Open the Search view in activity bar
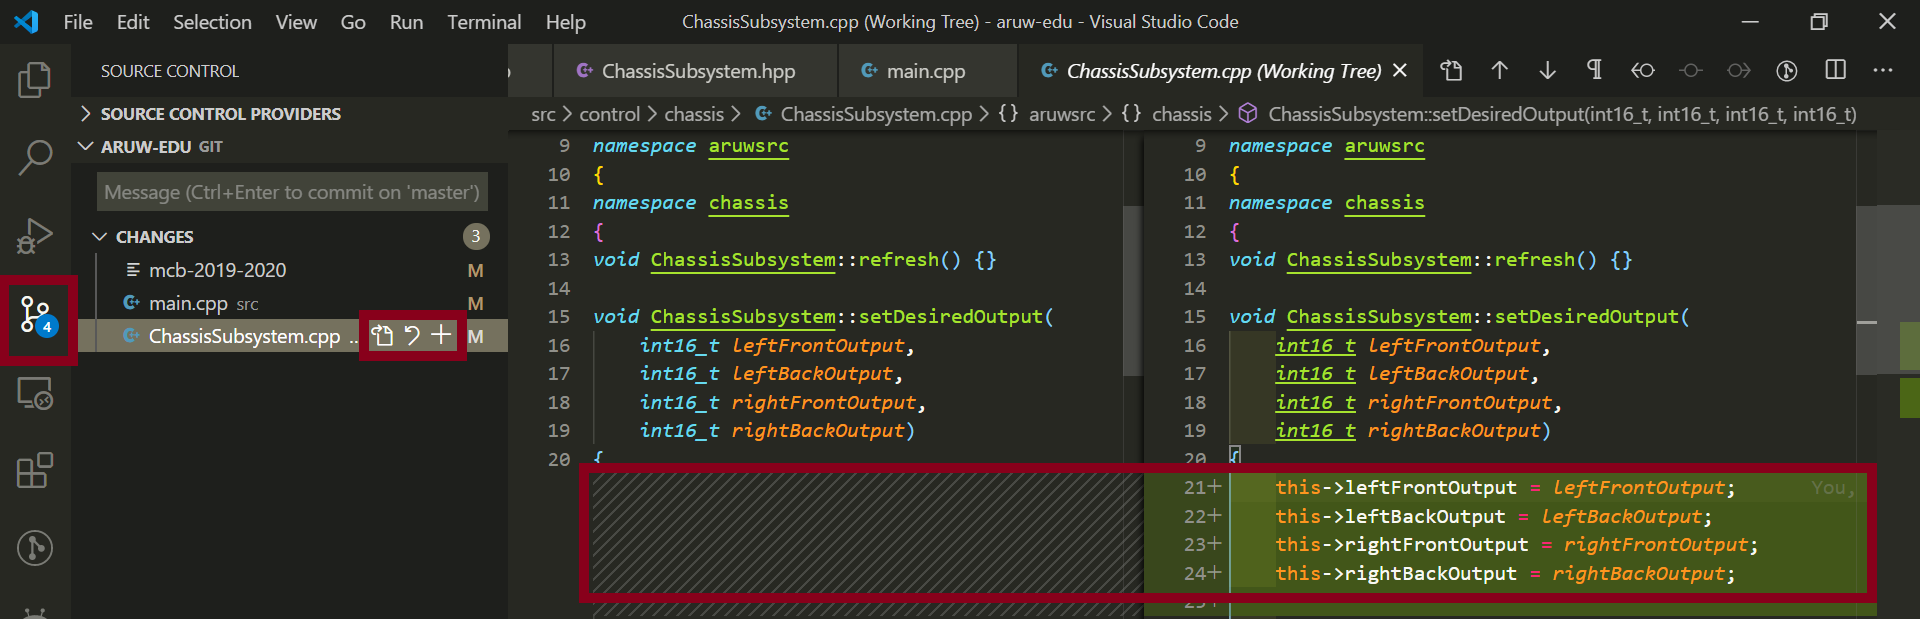Screen dimensions: 1920x619 35,157
